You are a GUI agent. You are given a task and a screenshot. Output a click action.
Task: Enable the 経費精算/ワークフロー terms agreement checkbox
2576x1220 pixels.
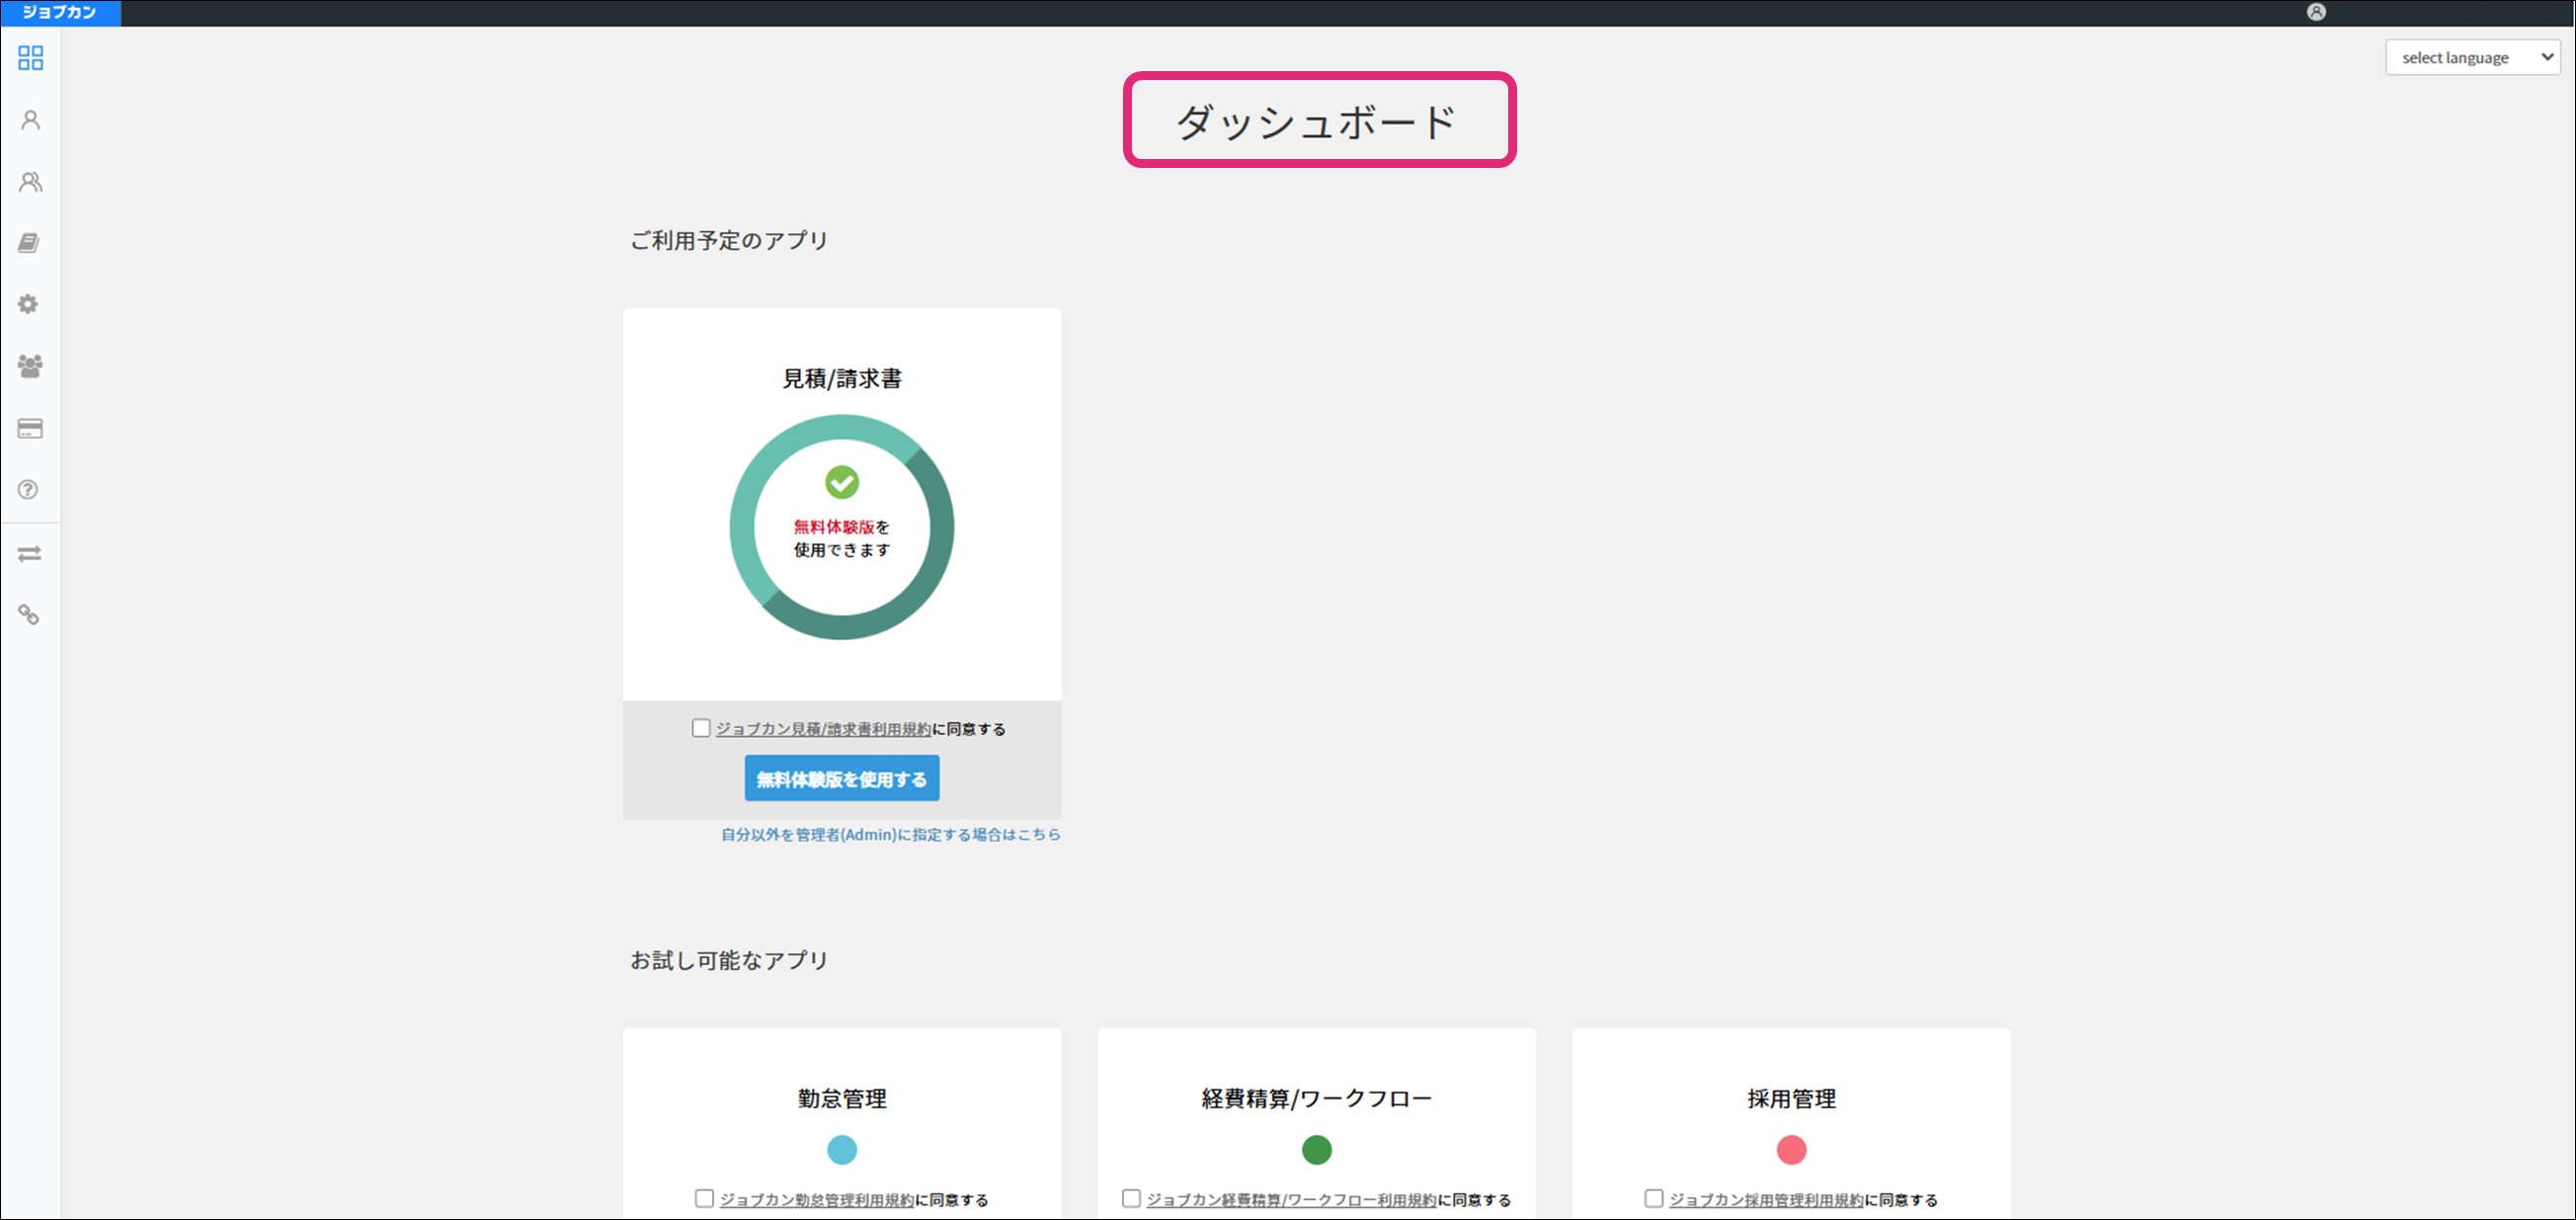pyautogui.click(x=1131, y=1198)
